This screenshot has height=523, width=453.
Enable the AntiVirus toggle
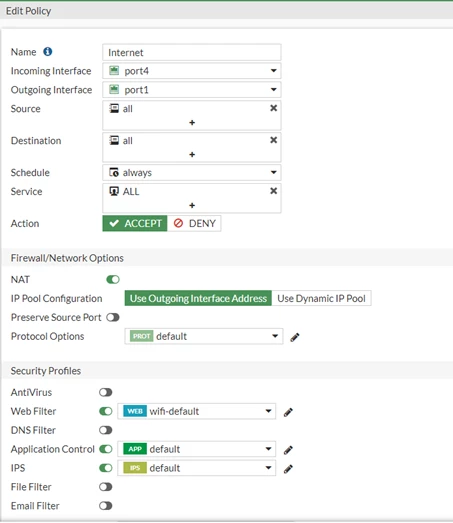coord(105,392)
